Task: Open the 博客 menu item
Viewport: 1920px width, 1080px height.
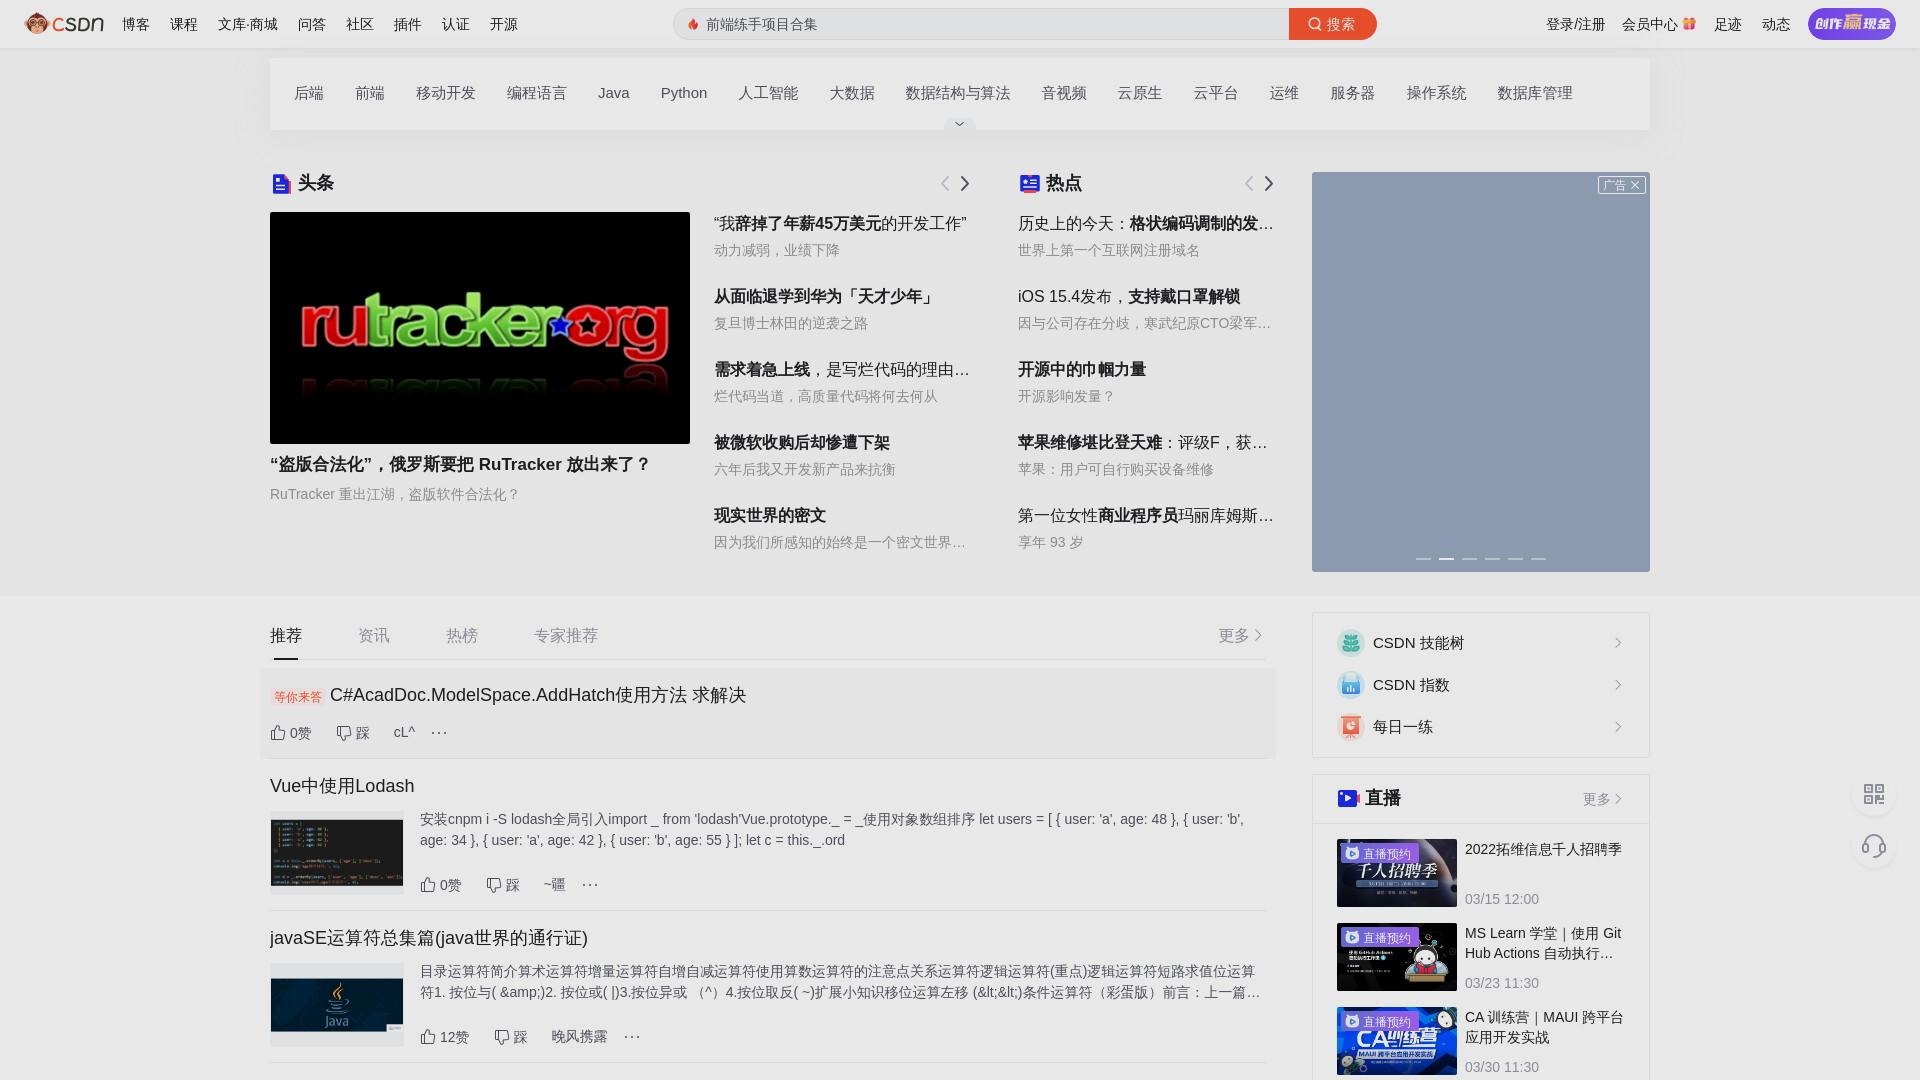Action: tap(136, 24)
